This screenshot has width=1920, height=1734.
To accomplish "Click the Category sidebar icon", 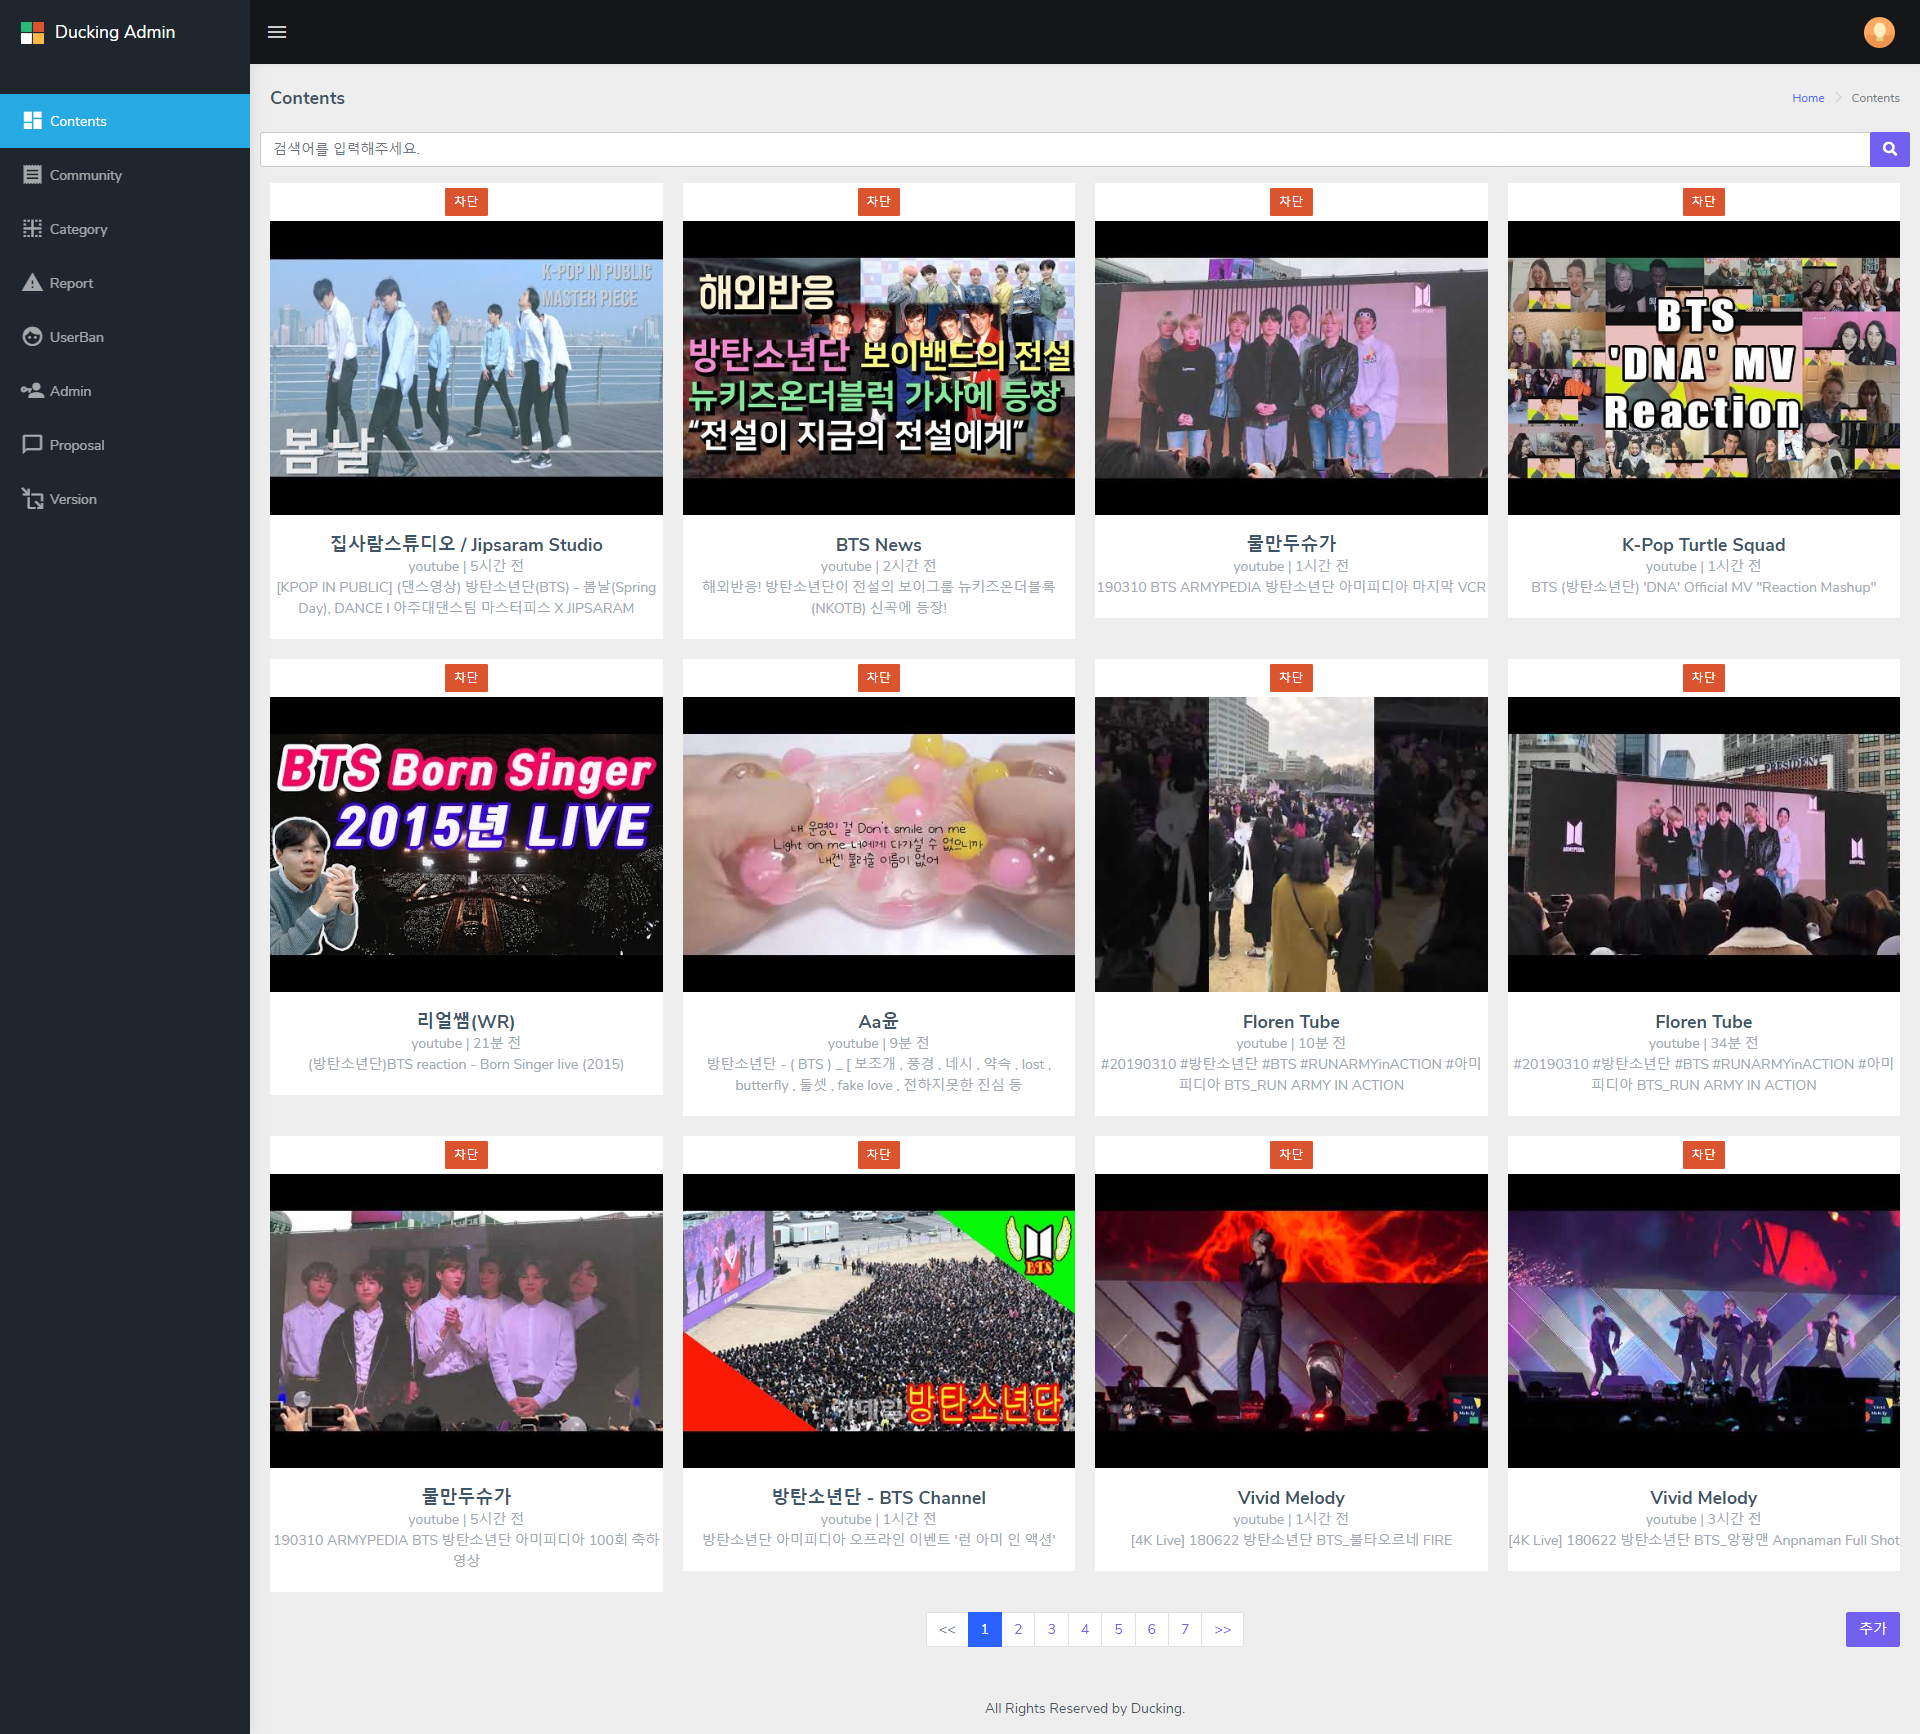I will pos(32,228).
